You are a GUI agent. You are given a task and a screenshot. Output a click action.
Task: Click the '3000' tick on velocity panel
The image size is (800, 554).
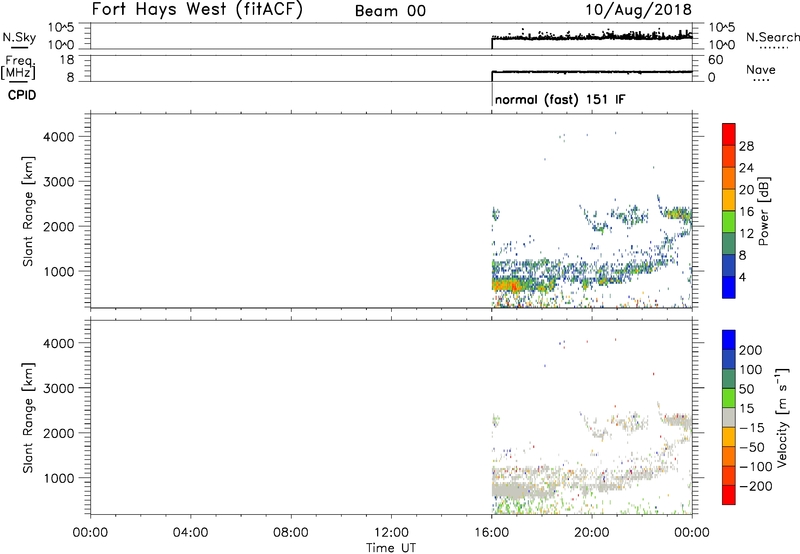click(59, 388)
